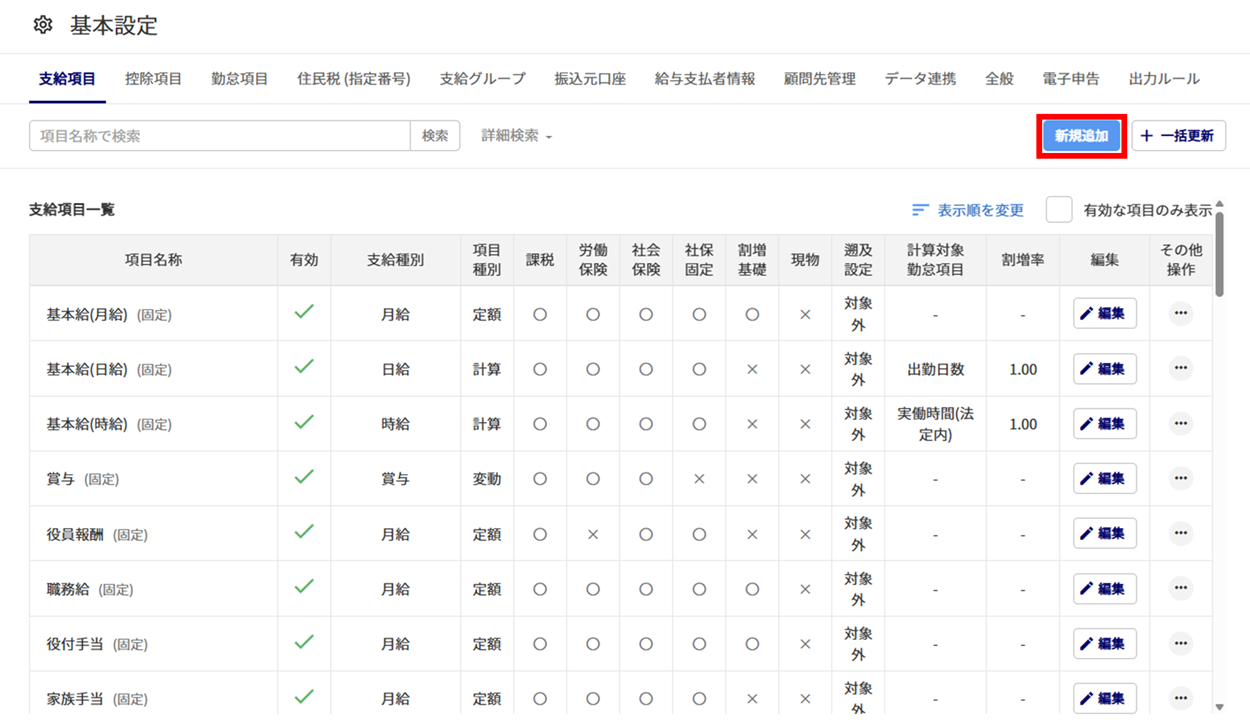Click the settings gear icon beside 基本設定

point(42,25)
